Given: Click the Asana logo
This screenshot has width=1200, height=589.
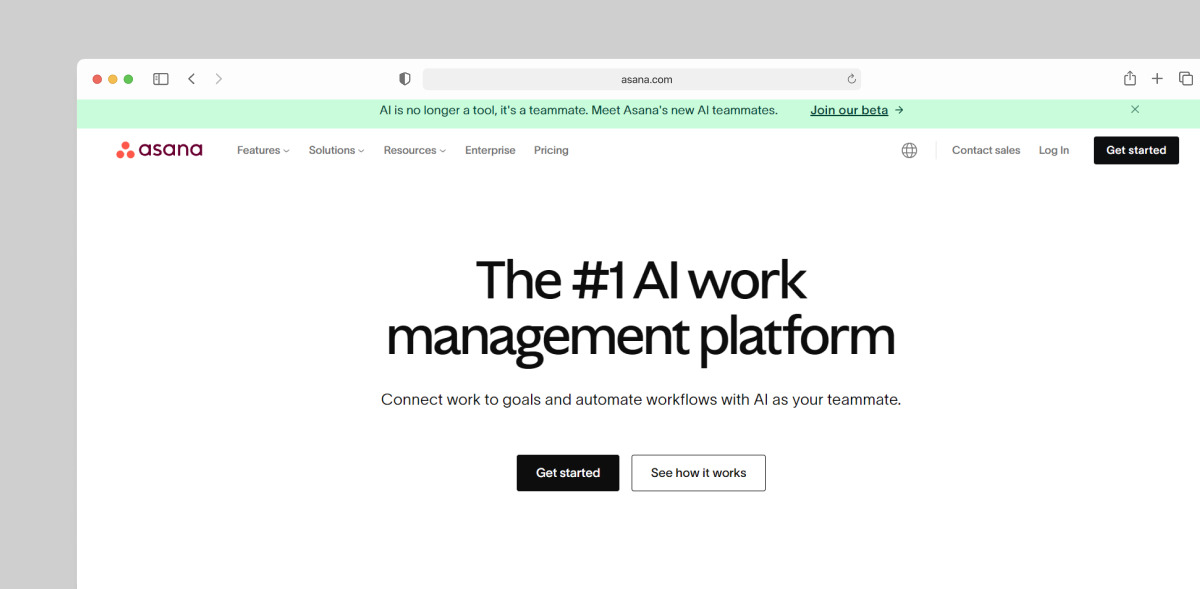Looking at the screenshot, I should pos(159,150).
